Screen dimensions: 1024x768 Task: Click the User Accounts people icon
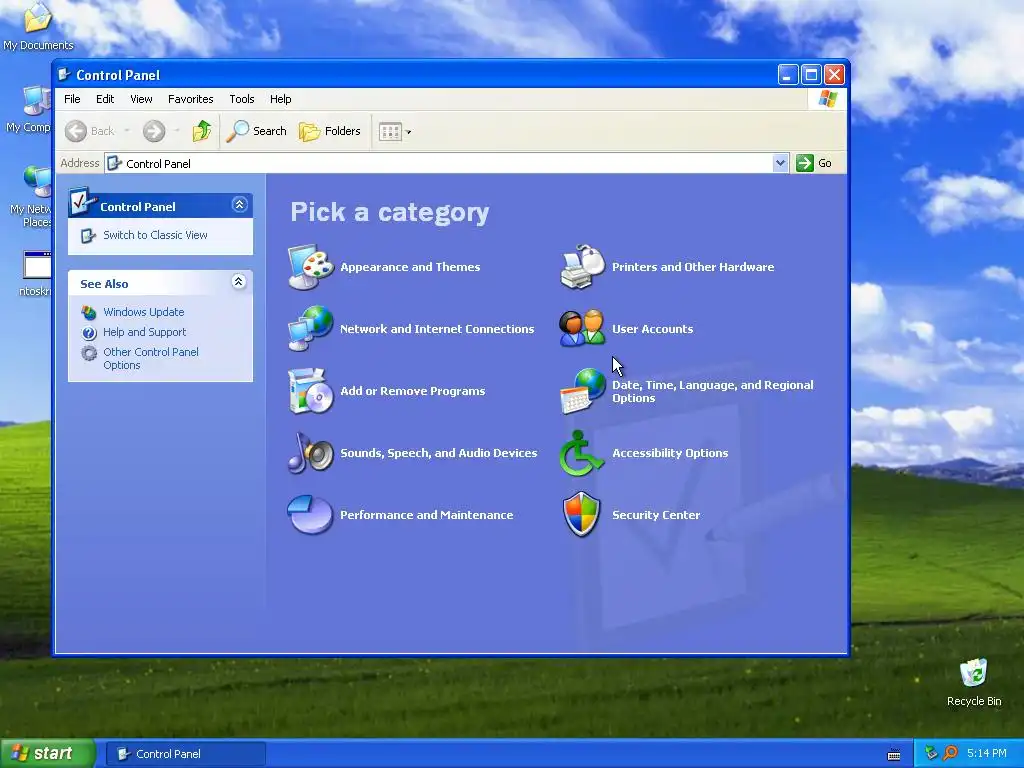(x=583, y=328)
